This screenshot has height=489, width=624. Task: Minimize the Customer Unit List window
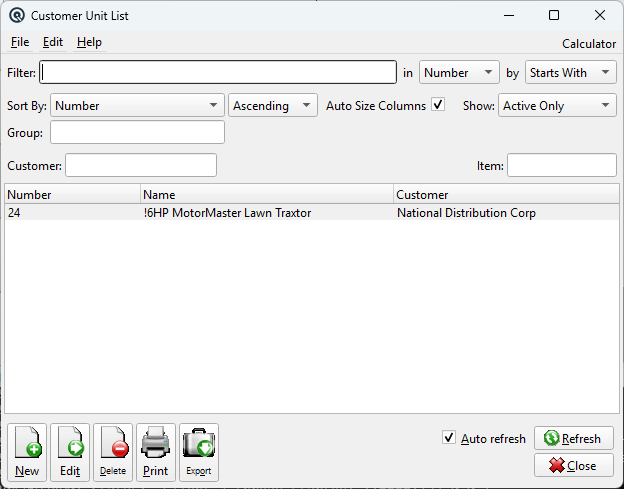click(509, 16)
